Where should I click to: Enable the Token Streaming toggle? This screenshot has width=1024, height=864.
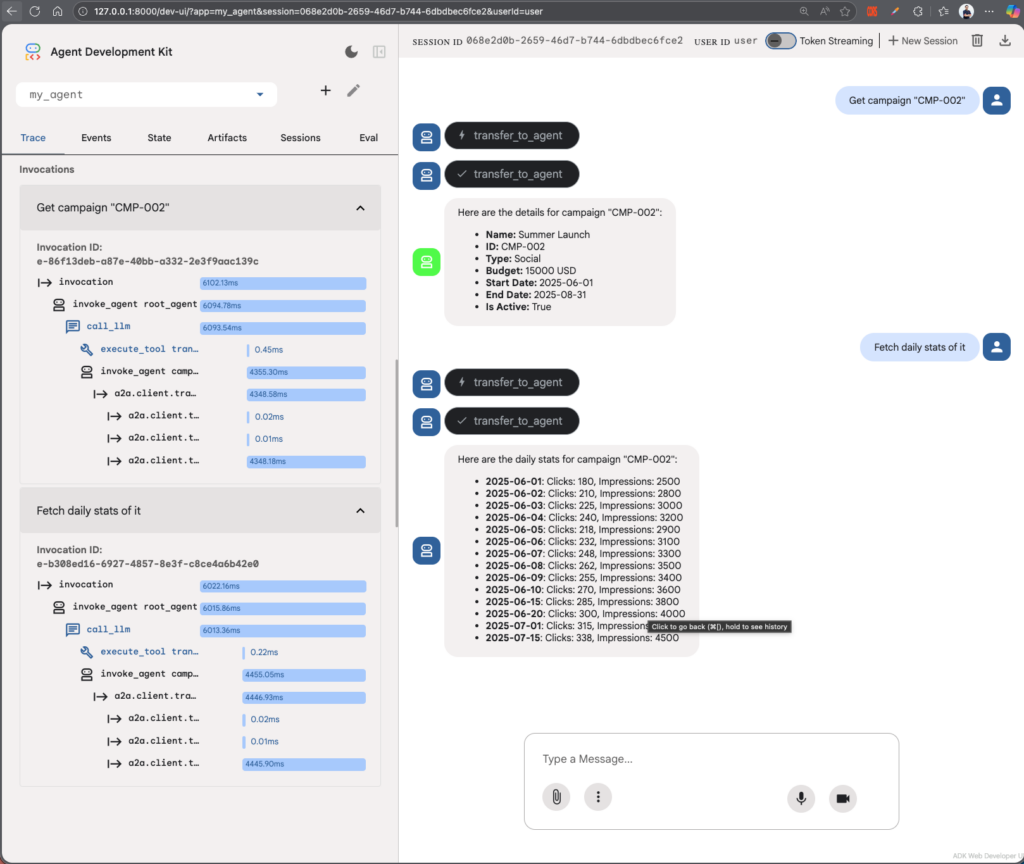point(780,41)
